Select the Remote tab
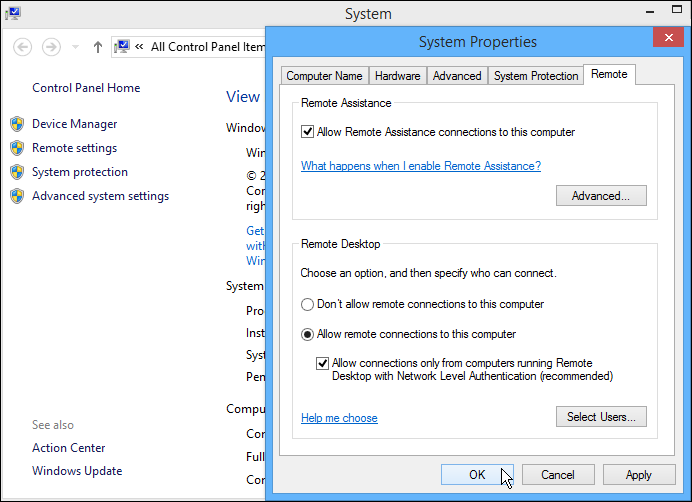Image resolution: width=692 pixels, height=502 pixels. 609,74
